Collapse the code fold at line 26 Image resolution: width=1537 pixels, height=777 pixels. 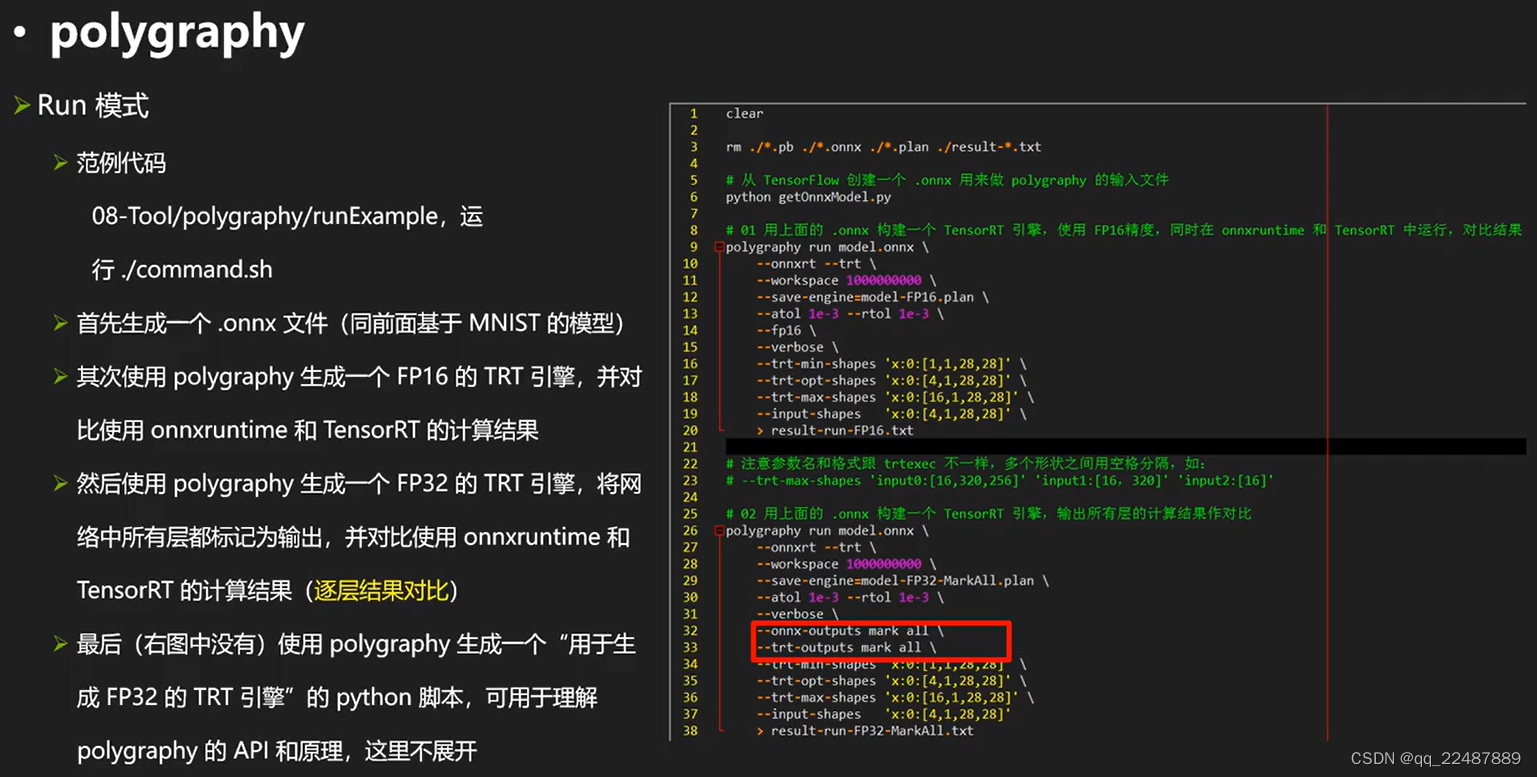coord(719,531)
